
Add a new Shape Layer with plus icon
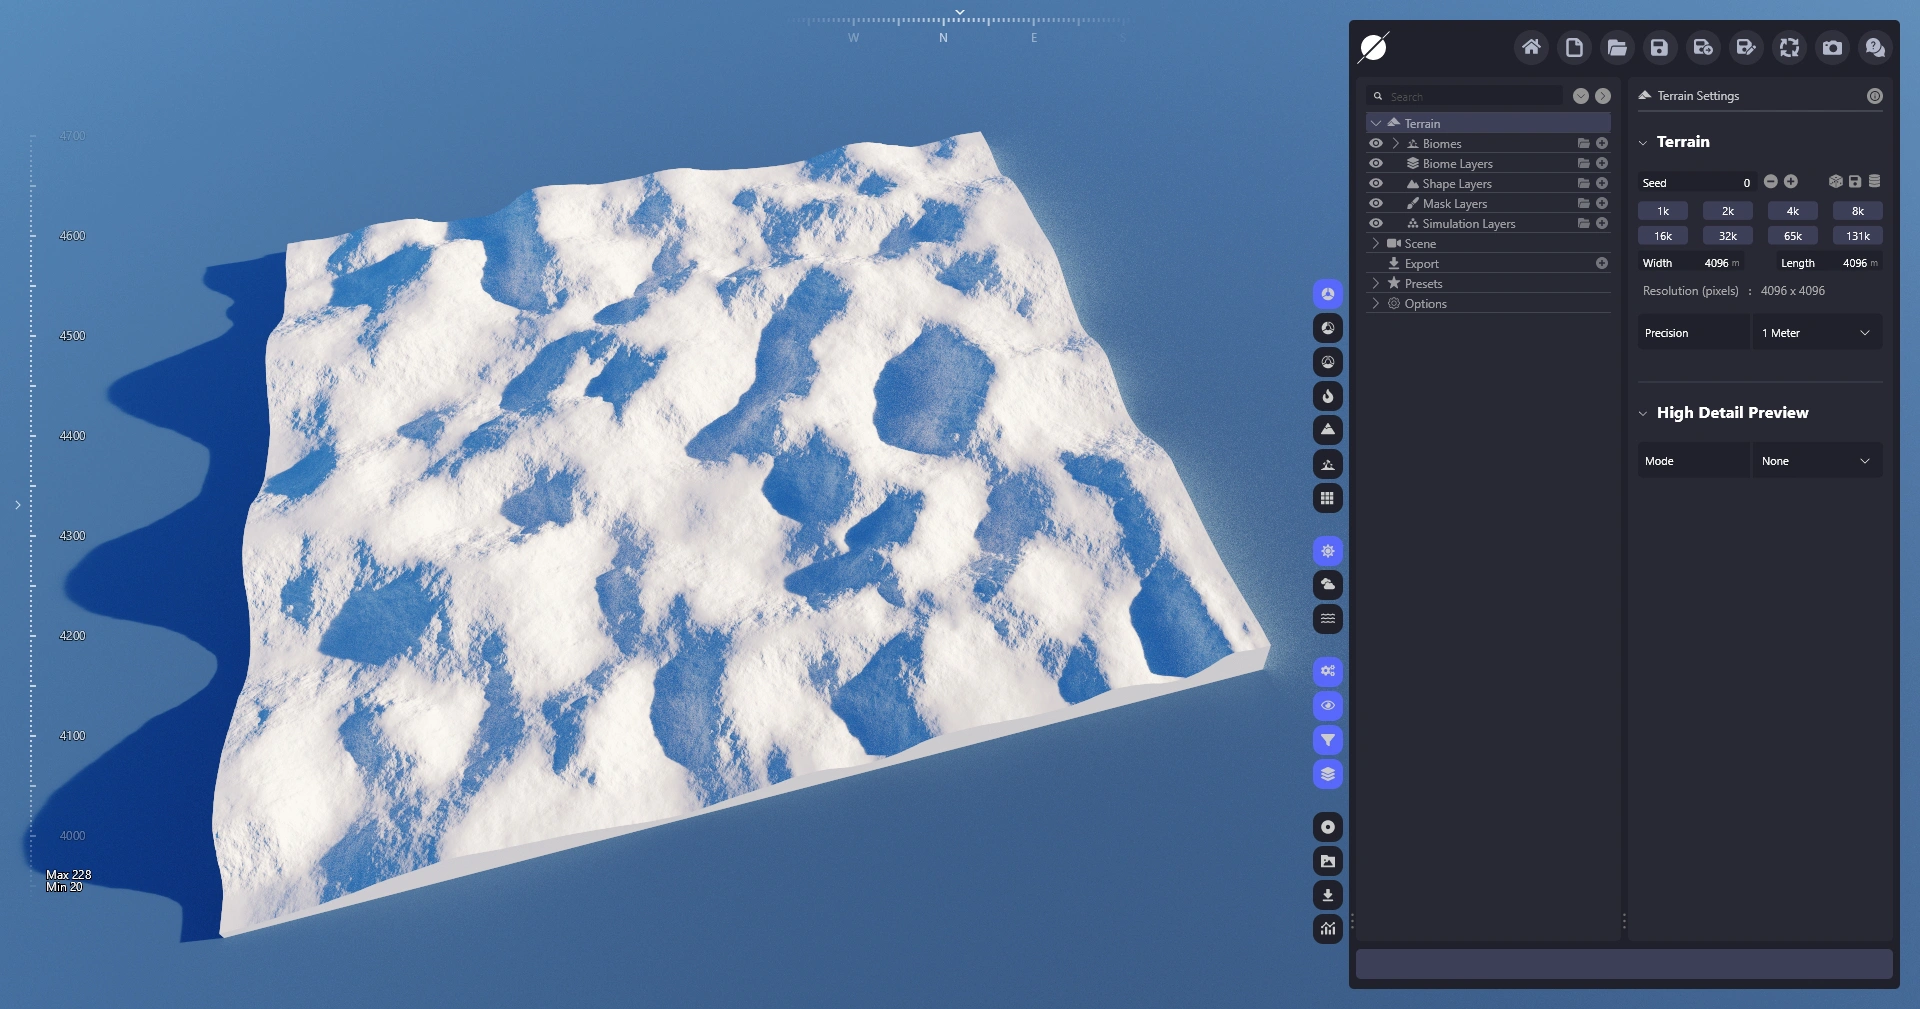point(1602,184)
